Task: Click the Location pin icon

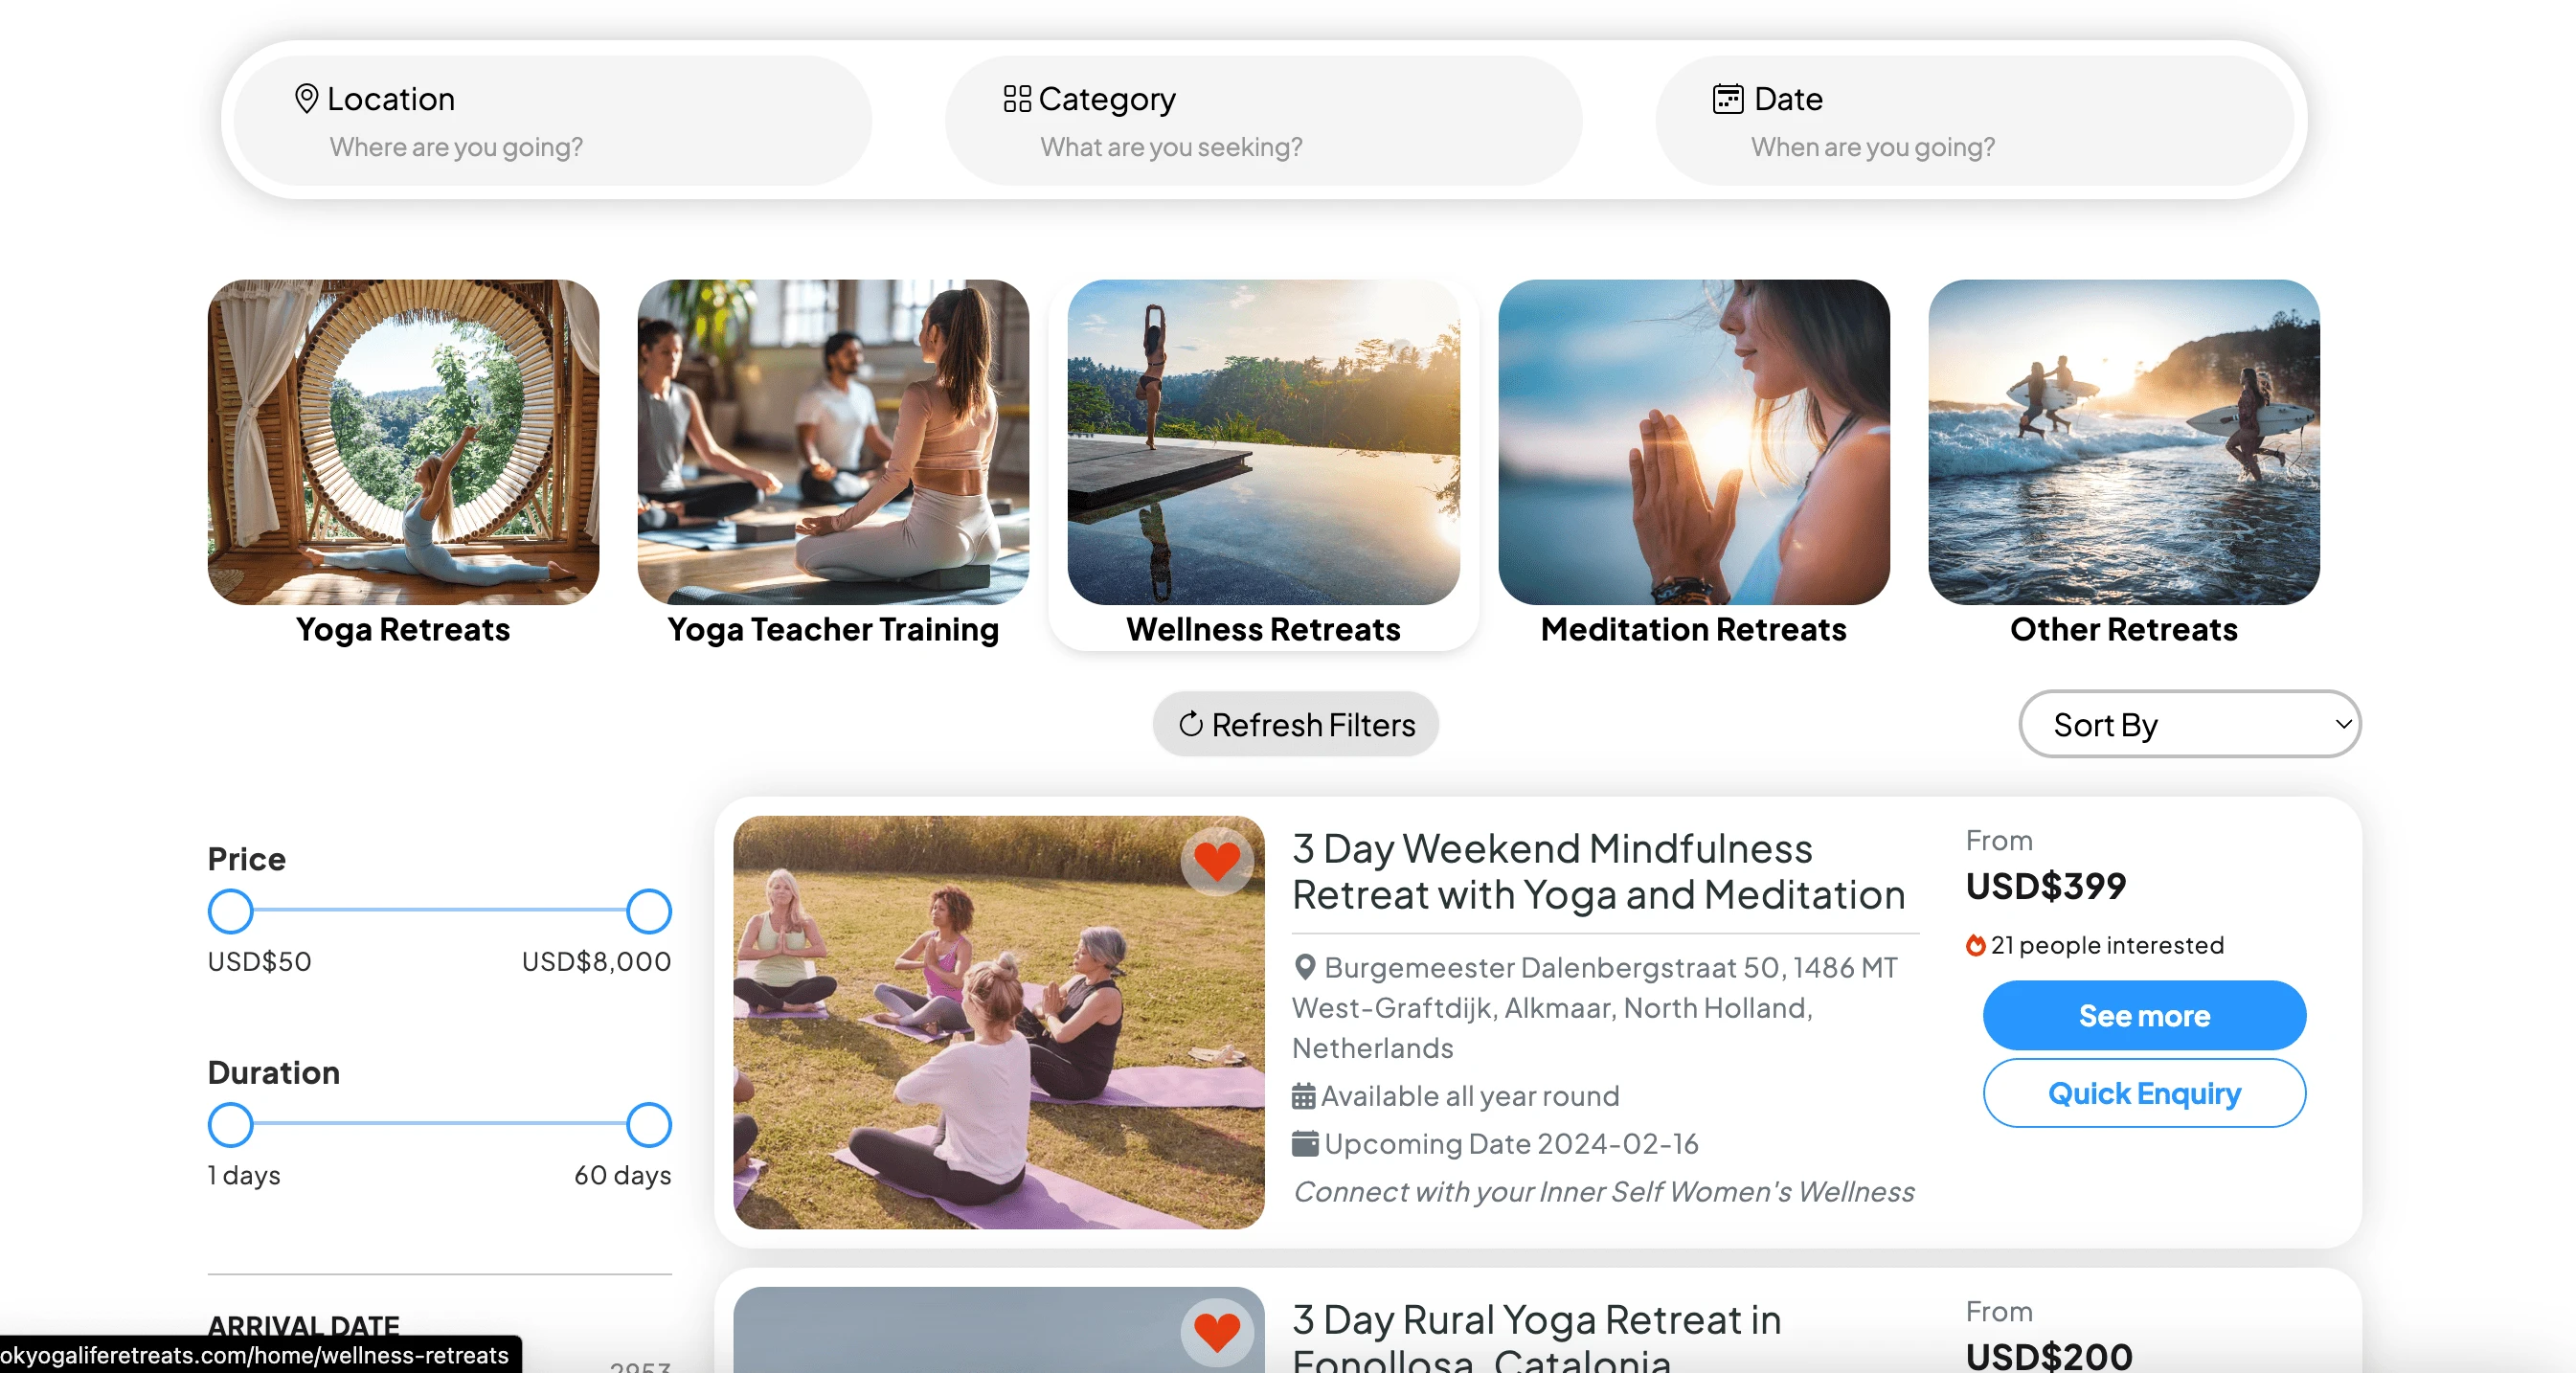Action: [x=306, y=98]
